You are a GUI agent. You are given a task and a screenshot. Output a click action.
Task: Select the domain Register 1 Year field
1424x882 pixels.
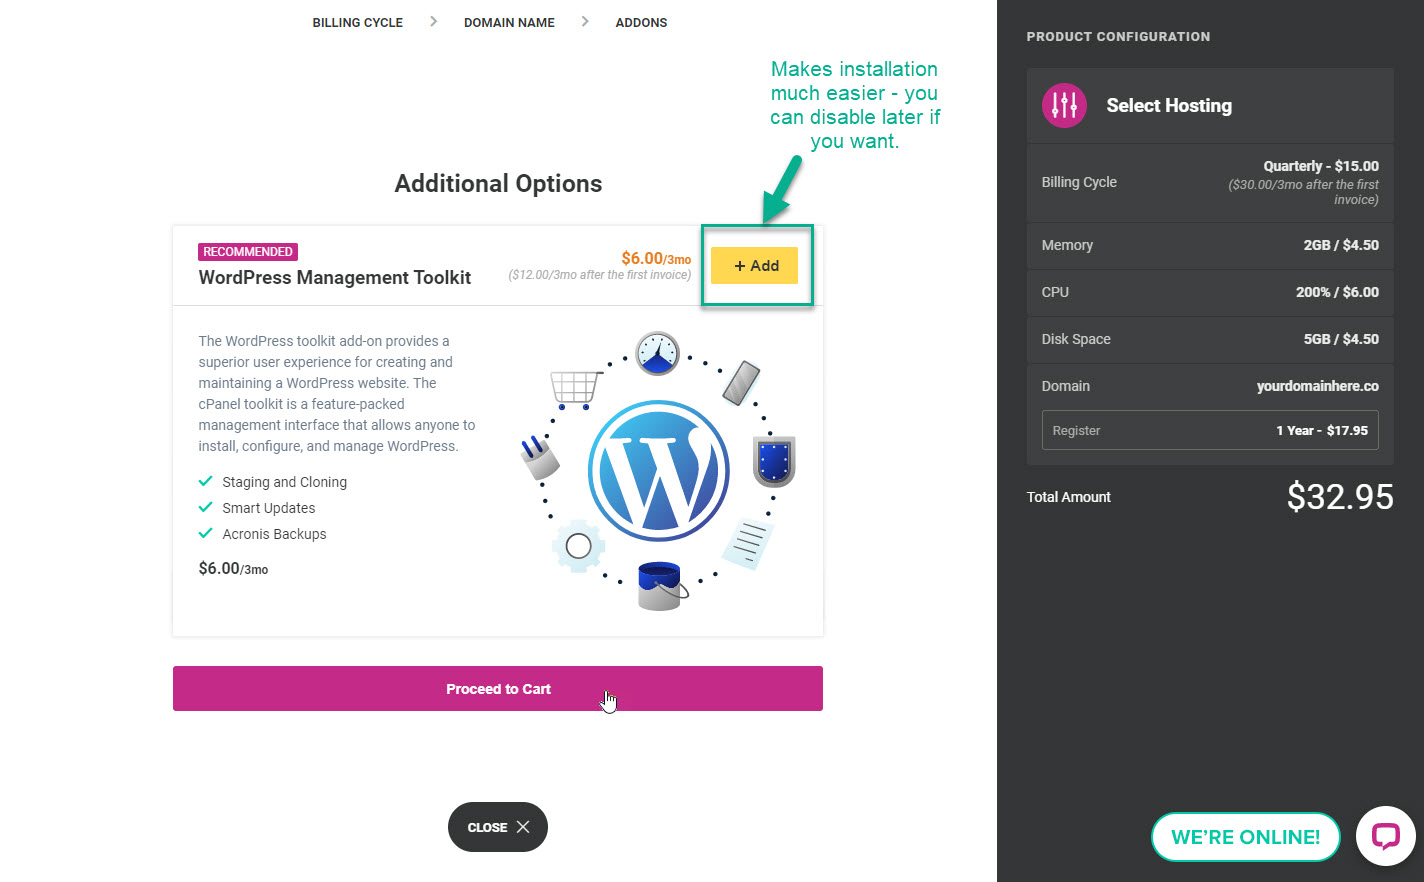(1210, 430)
